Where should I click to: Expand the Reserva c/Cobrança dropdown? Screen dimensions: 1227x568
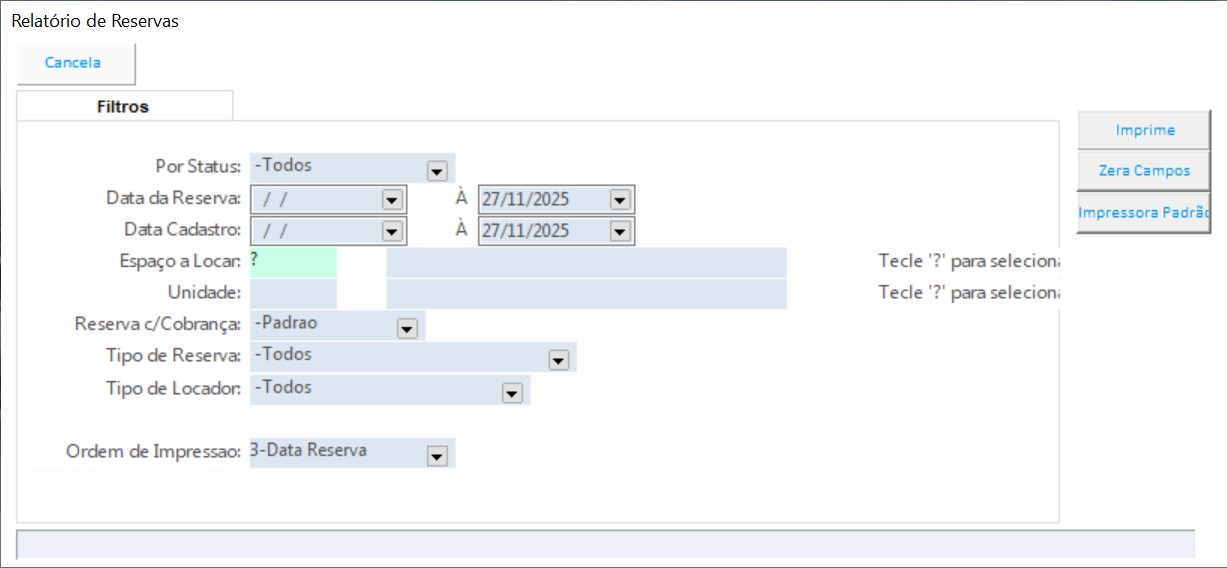(x=407, y=328)
